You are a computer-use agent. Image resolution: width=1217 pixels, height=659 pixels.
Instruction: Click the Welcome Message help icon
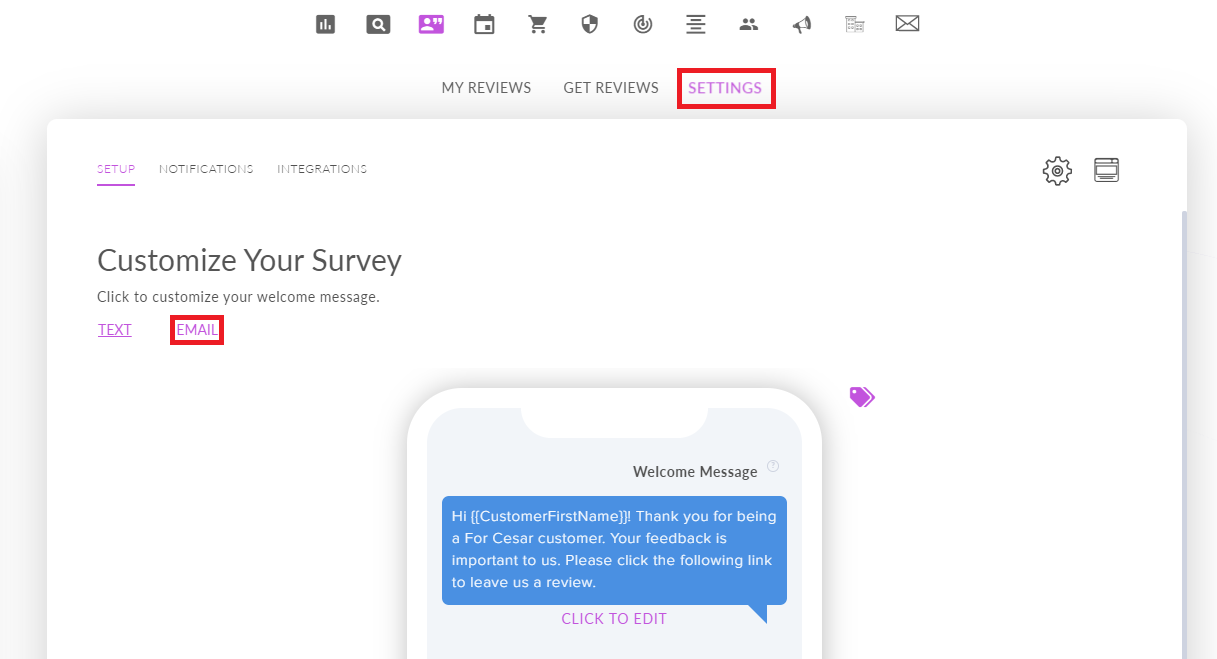coord(773,466)
